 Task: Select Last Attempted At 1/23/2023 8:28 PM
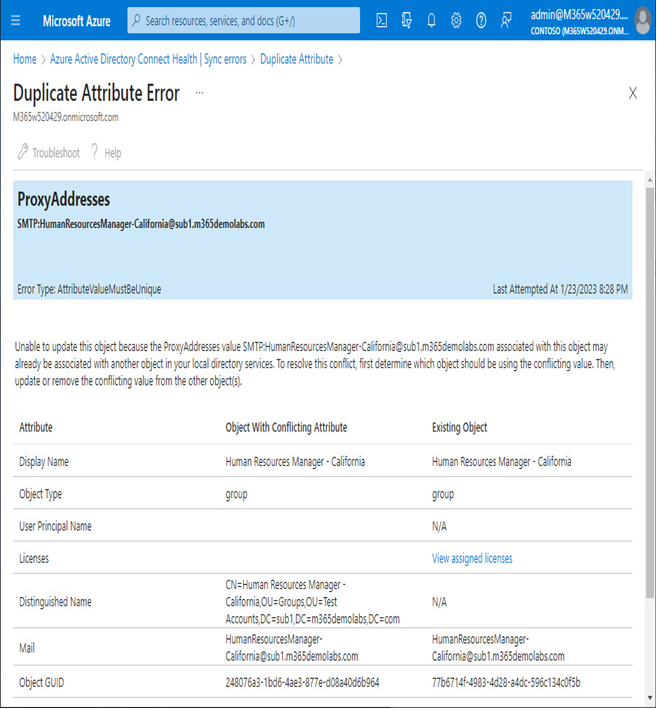point(560,289)
